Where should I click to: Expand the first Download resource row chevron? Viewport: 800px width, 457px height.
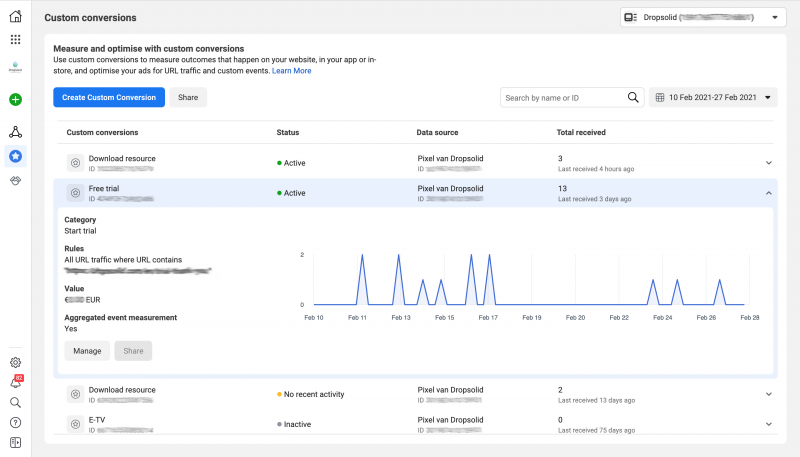pyautogui.click(x=768, y=163)
